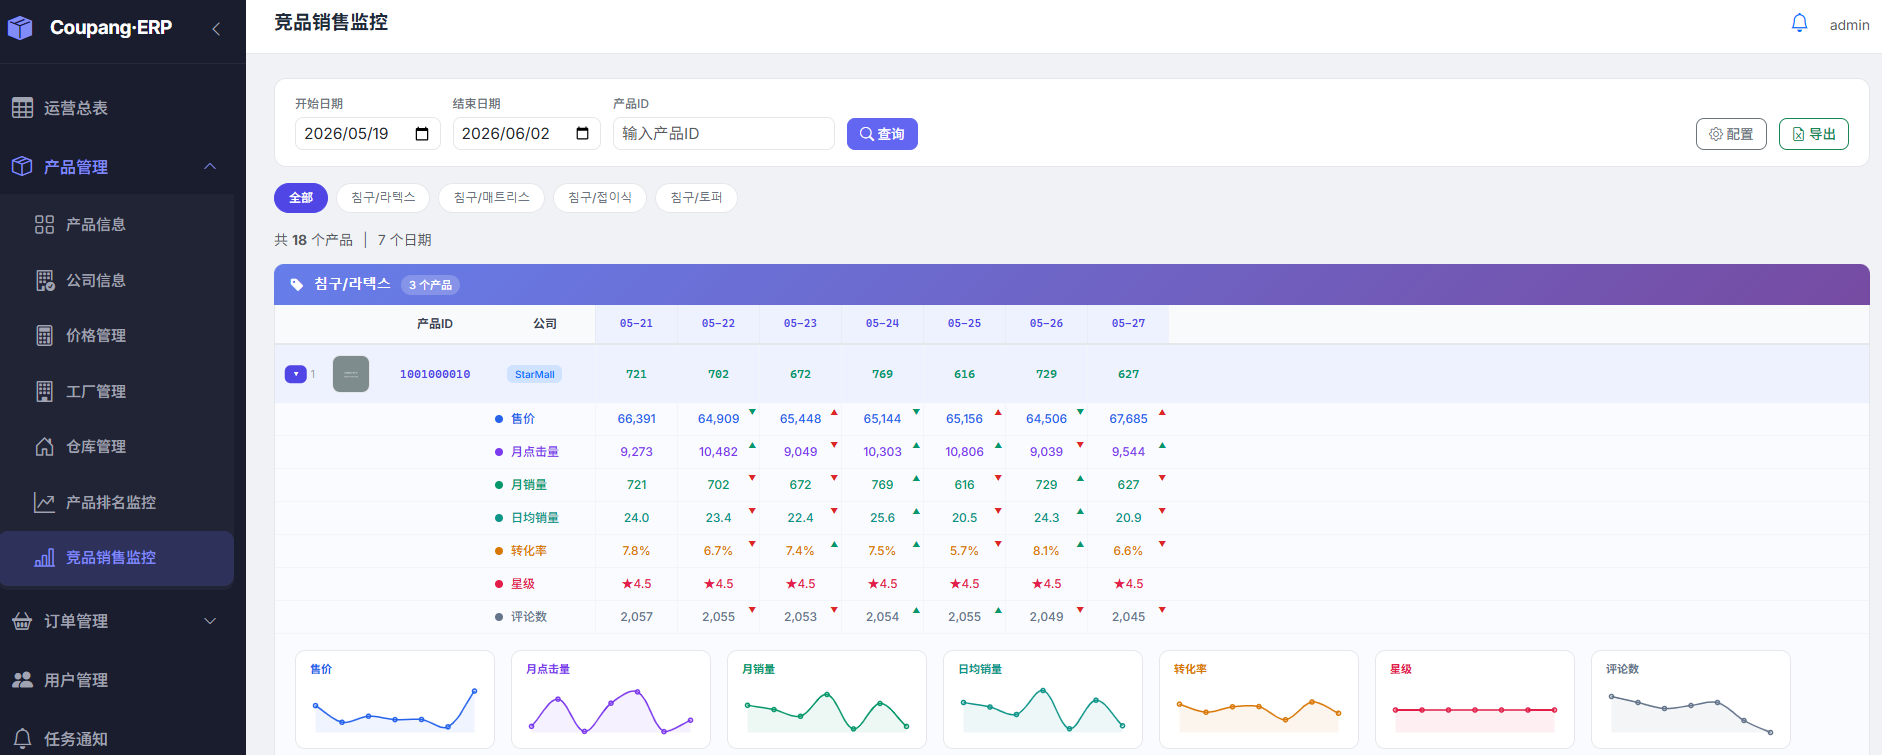Screen dimensions: 1882x755
Task: Click the 导出 export button
Action: 1813,134
